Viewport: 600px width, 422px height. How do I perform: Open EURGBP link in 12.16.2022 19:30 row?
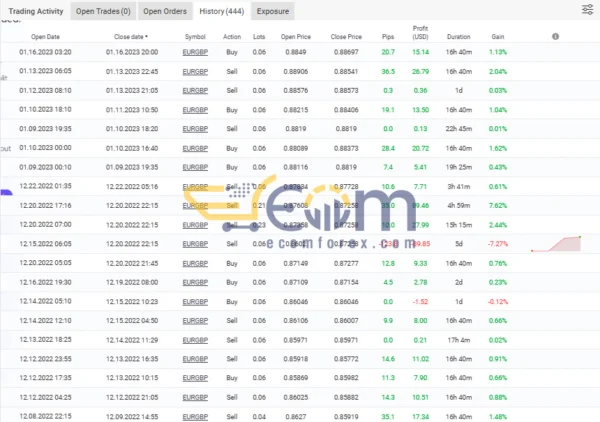195,282
